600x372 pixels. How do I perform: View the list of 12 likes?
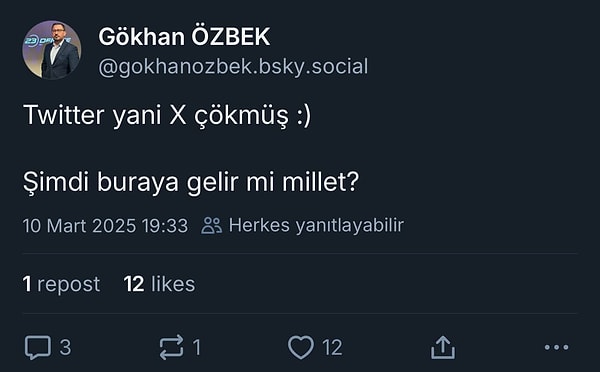(x=159, y=284)
